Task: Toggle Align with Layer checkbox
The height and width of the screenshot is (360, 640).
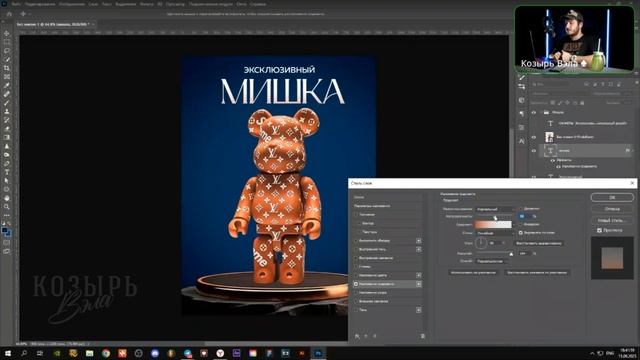Action: (x=521, y=233)
